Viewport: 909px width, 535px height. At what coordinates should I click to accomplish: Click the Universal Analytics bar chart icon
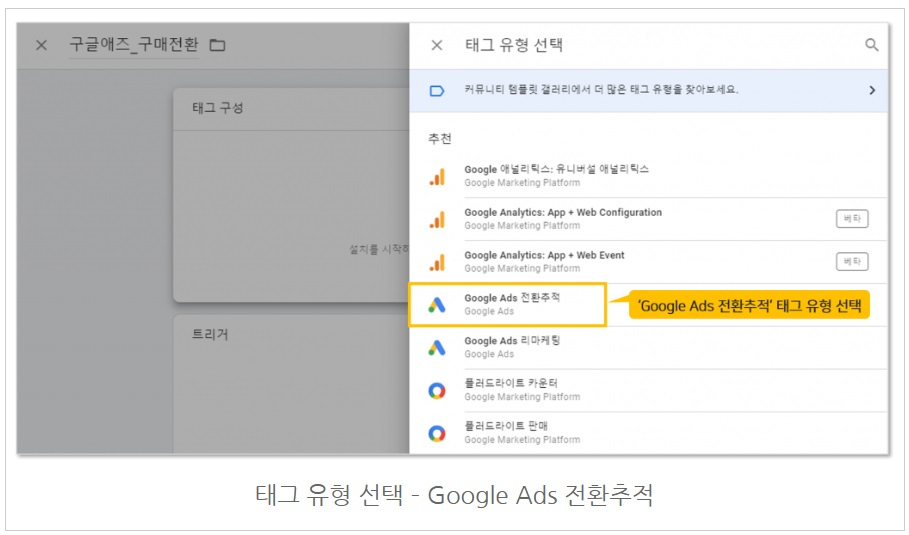[437, 176]
